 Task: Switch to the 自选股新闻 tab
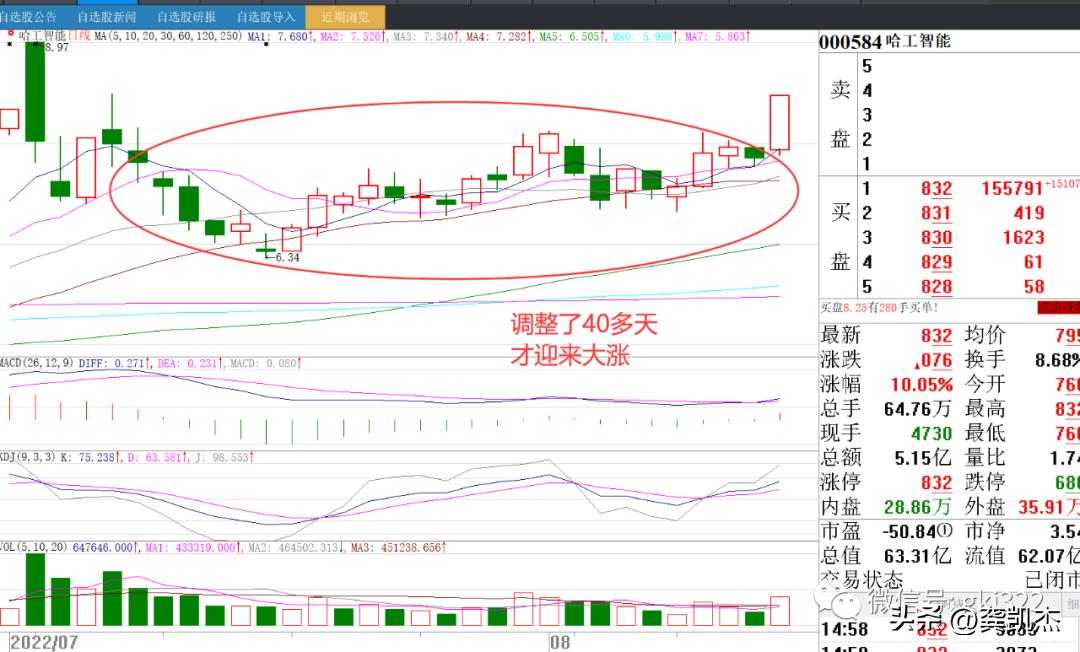(106, 17)
